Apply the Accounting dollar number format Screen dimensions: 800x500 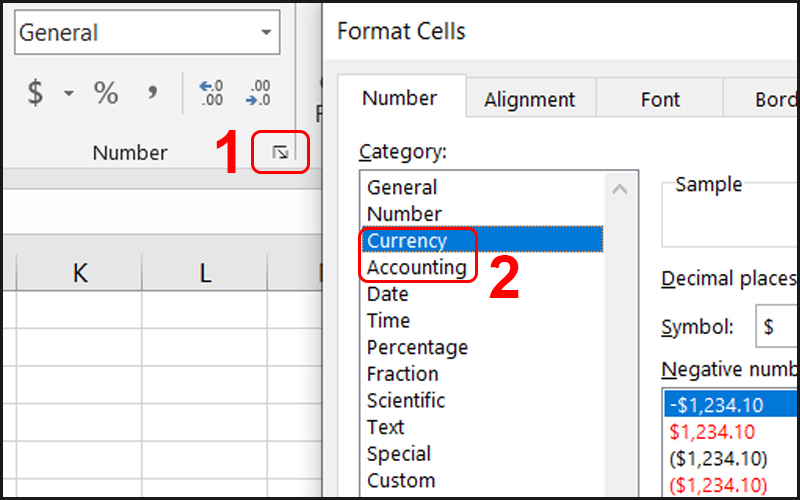[x=35, y=93]
